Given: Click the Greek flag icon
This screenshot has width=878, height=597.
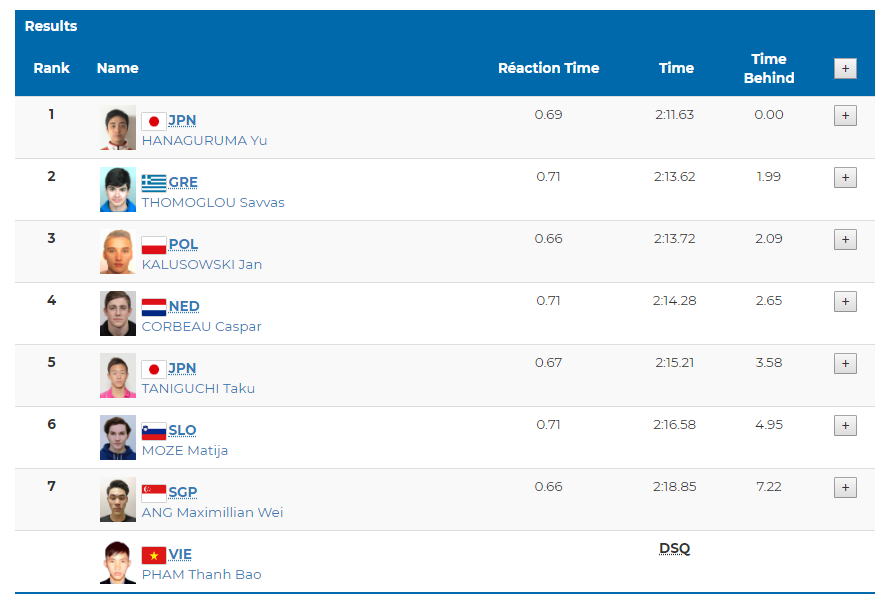Looking at the screenshot, I should [154, 183].
